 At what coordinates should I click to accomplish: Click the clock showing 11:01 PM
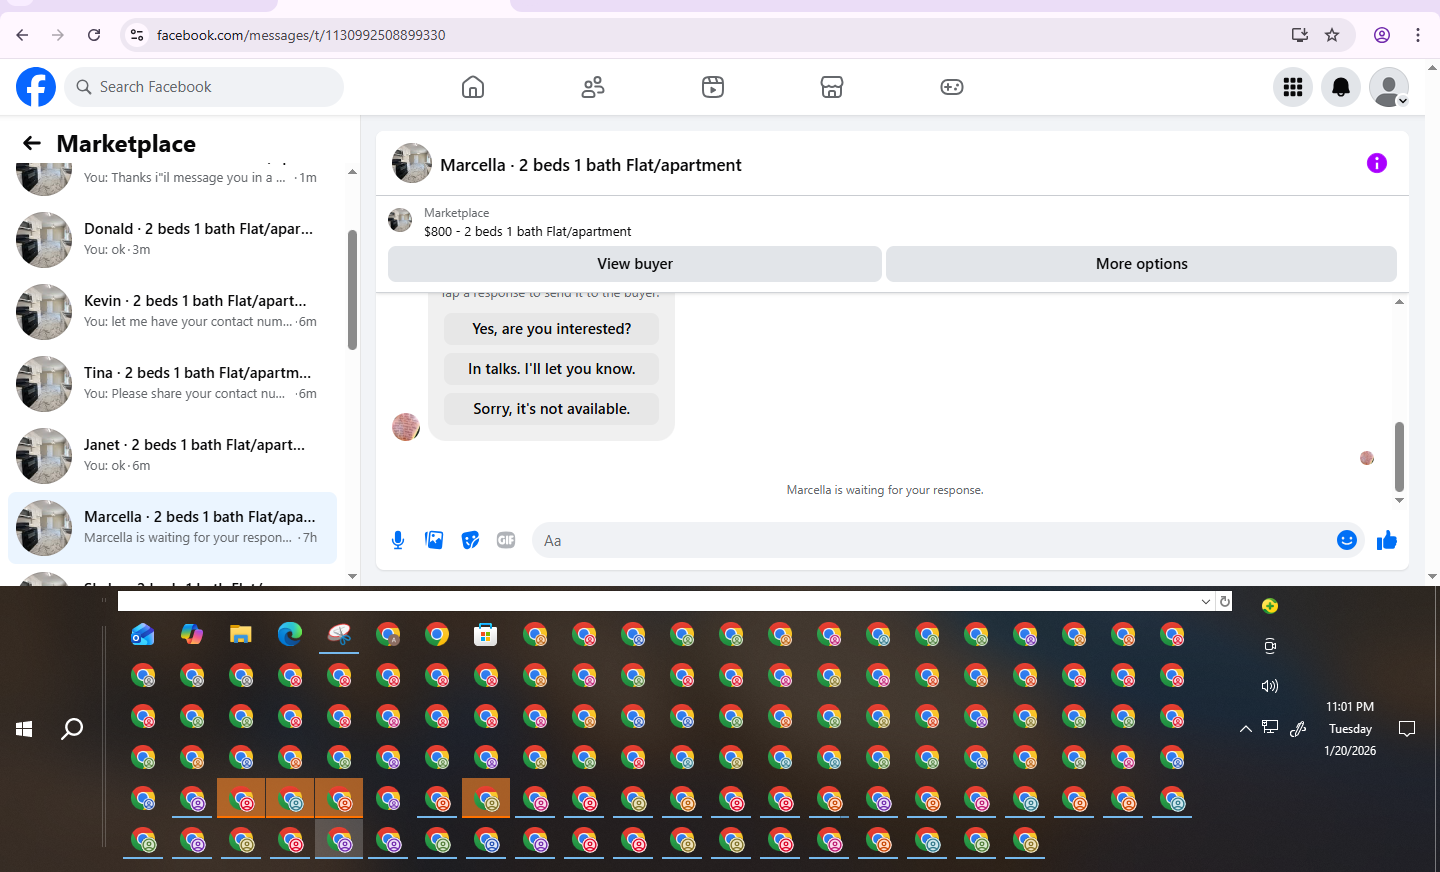click(x=1350, y=707)
